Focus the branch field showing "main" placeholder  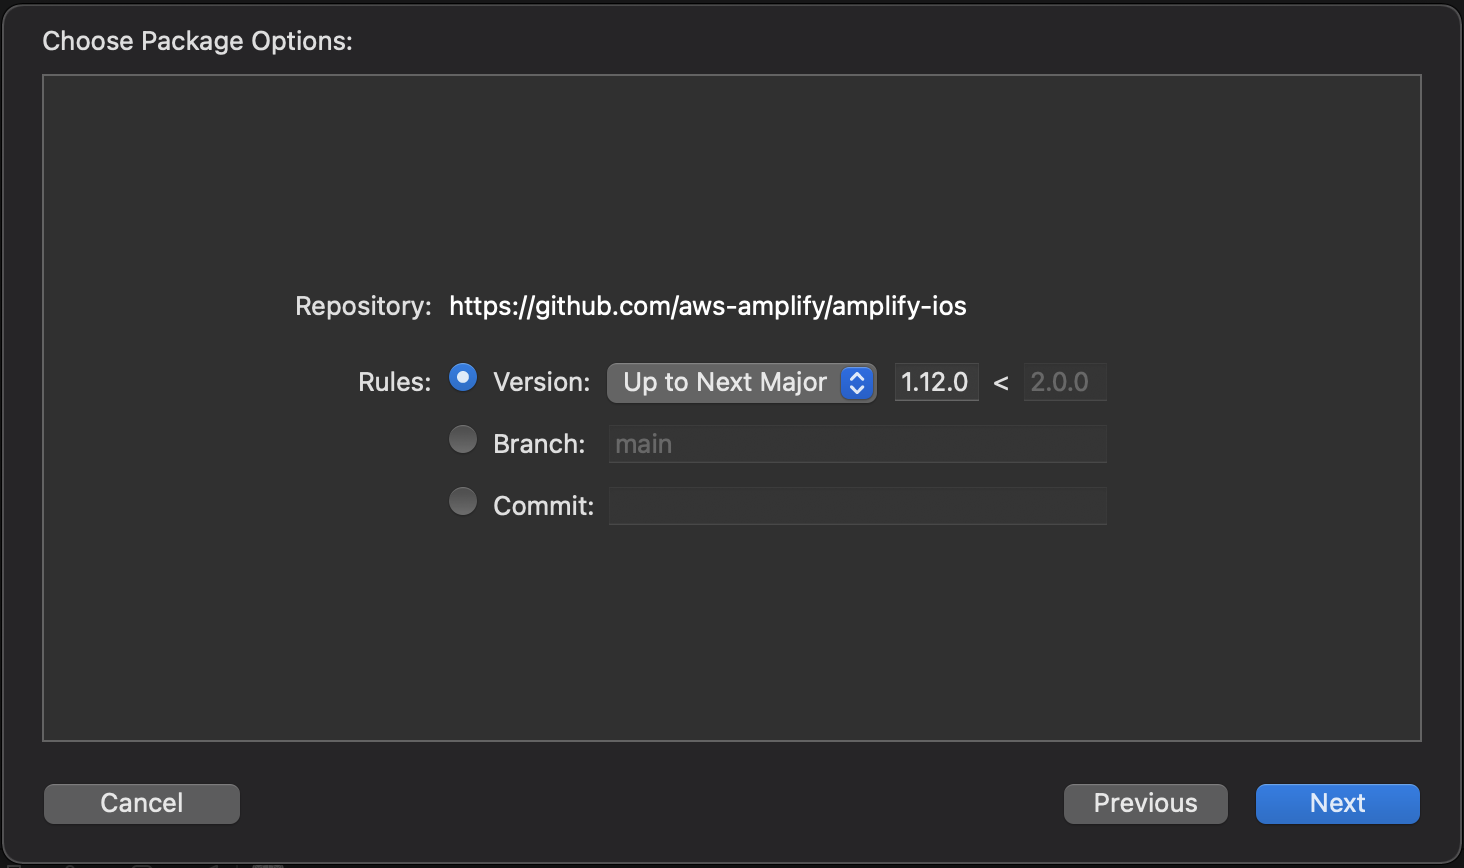click(856, 444)
